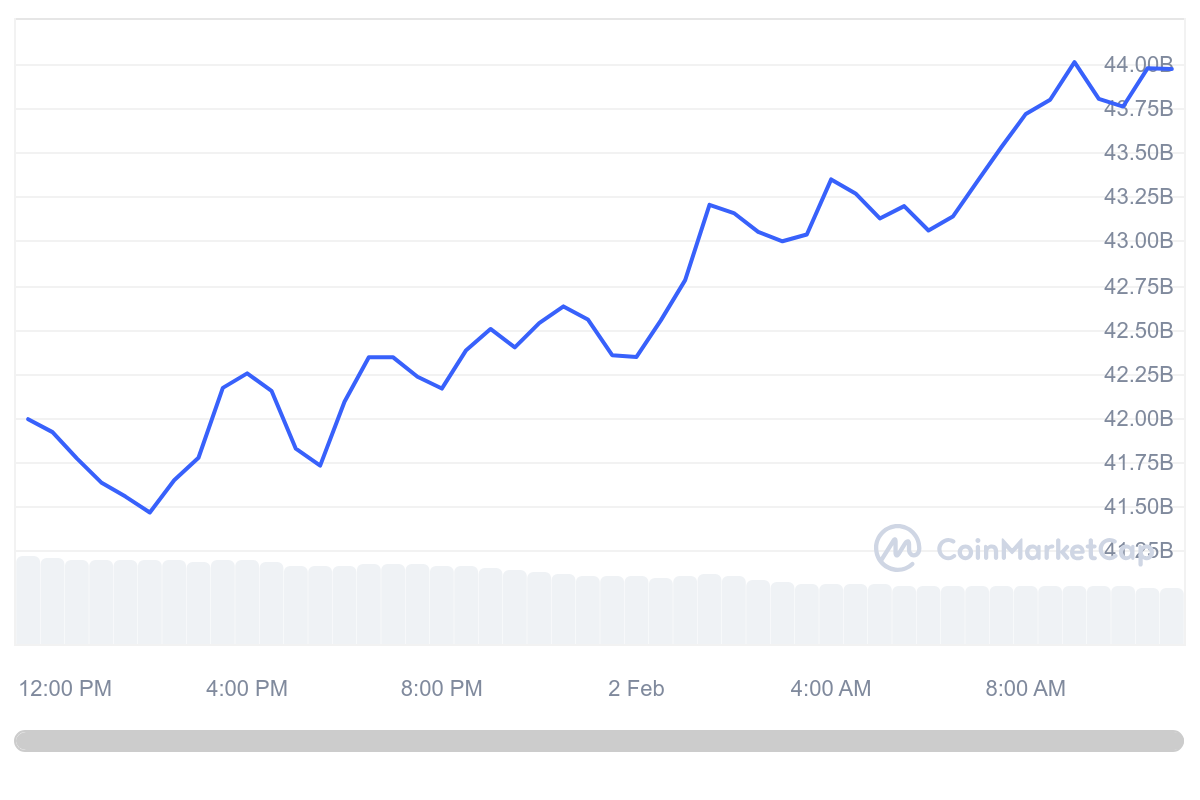Viewport: 1200px width, 800px height.
Task: Click the last volume bar at far right
Action: 1172,615
